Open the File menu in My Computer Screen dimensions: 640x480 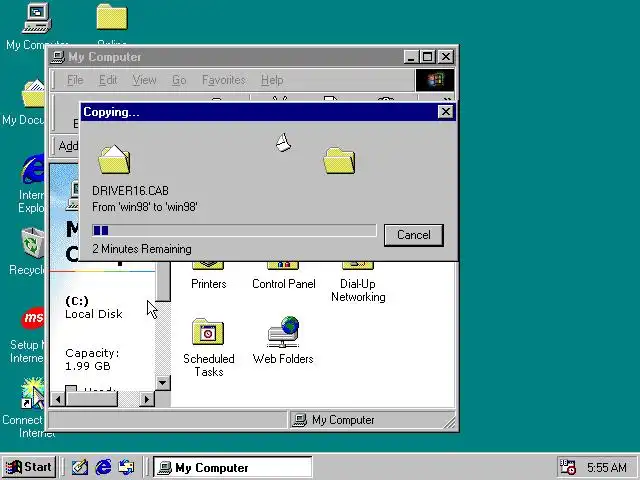coord(75,80)
